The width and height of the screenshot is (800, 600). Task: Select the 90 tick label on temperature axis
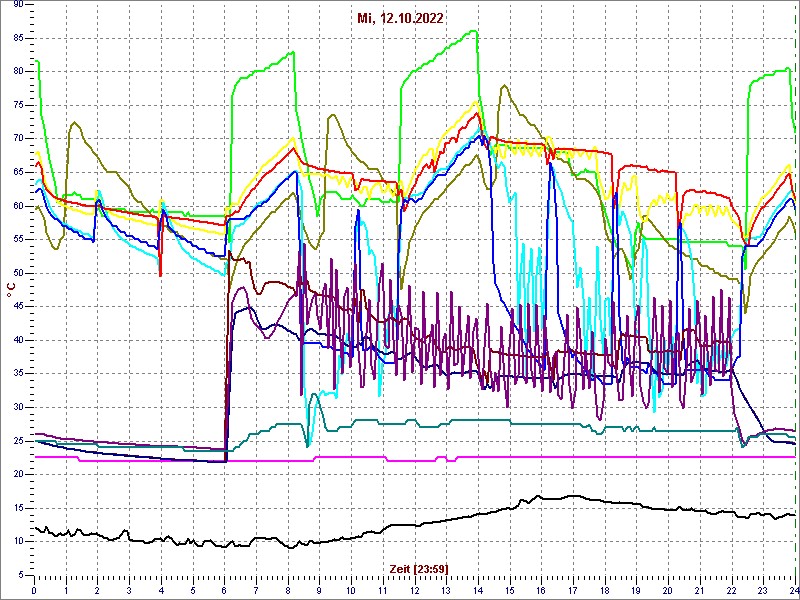click(18, 5)
